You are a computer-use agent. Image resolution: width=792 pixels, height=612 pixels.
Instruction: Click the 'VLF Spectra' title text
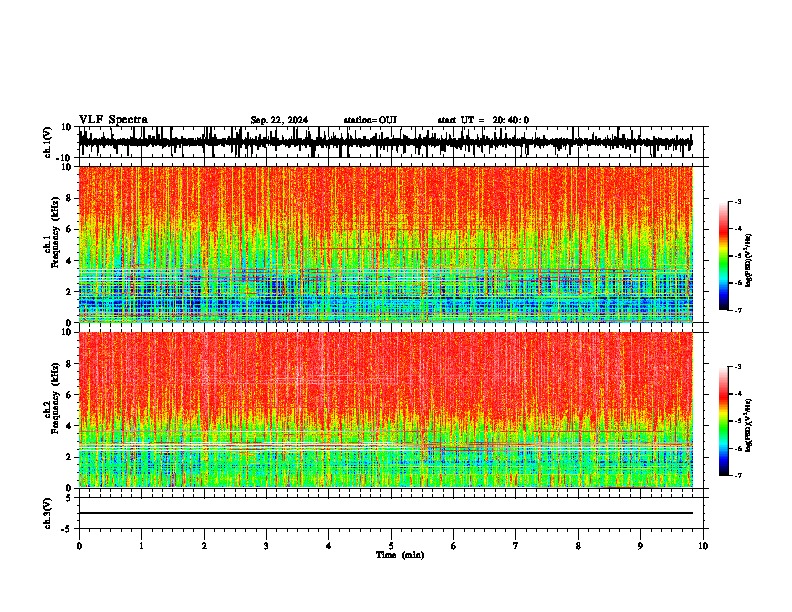(113, 120)
